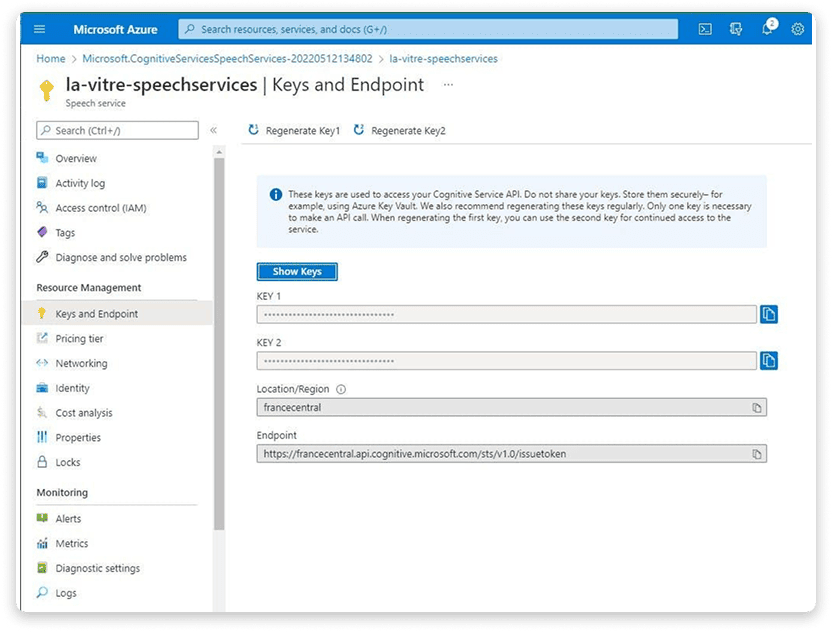Collapse the left sidebar with the chevrons
The height and width of the screenshot is (632, 832).
coord(213,130)
